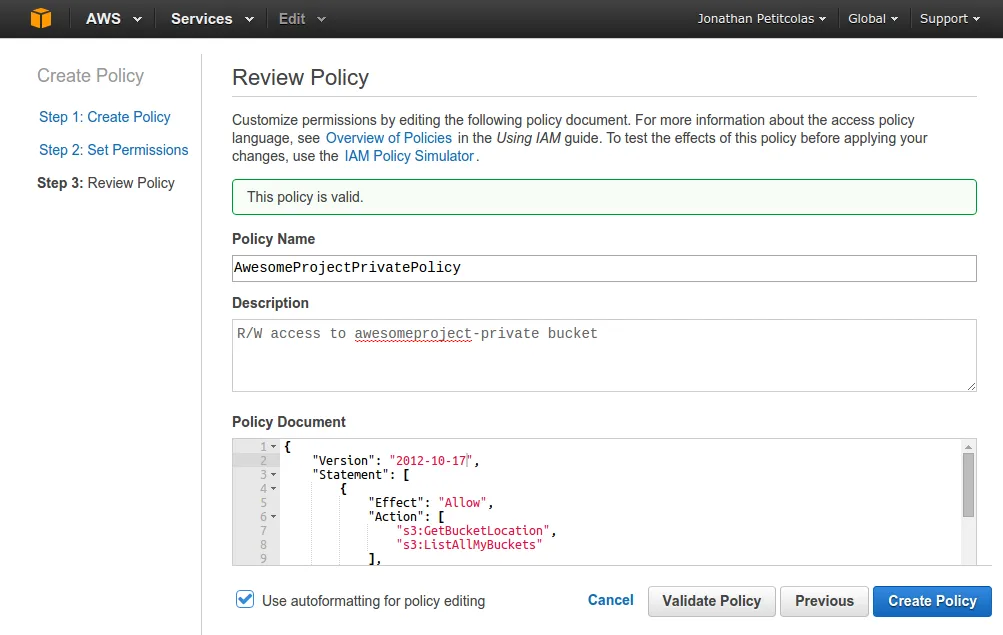Go to Step 1: Create Policy

(104, 117)
